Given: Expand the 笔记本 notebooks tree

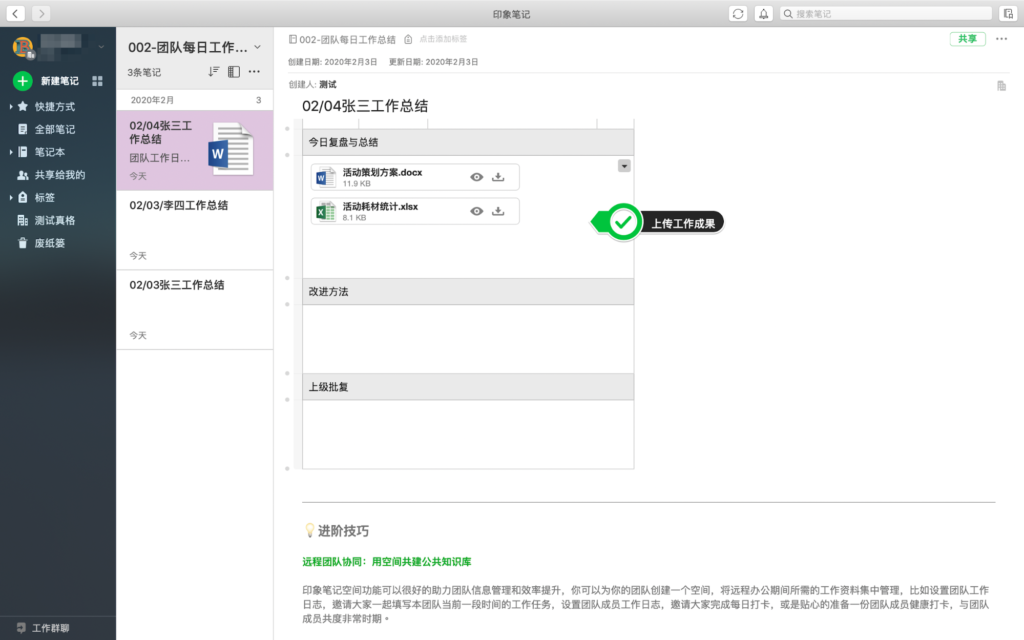Looking at the screenshot, I should 11,152.
